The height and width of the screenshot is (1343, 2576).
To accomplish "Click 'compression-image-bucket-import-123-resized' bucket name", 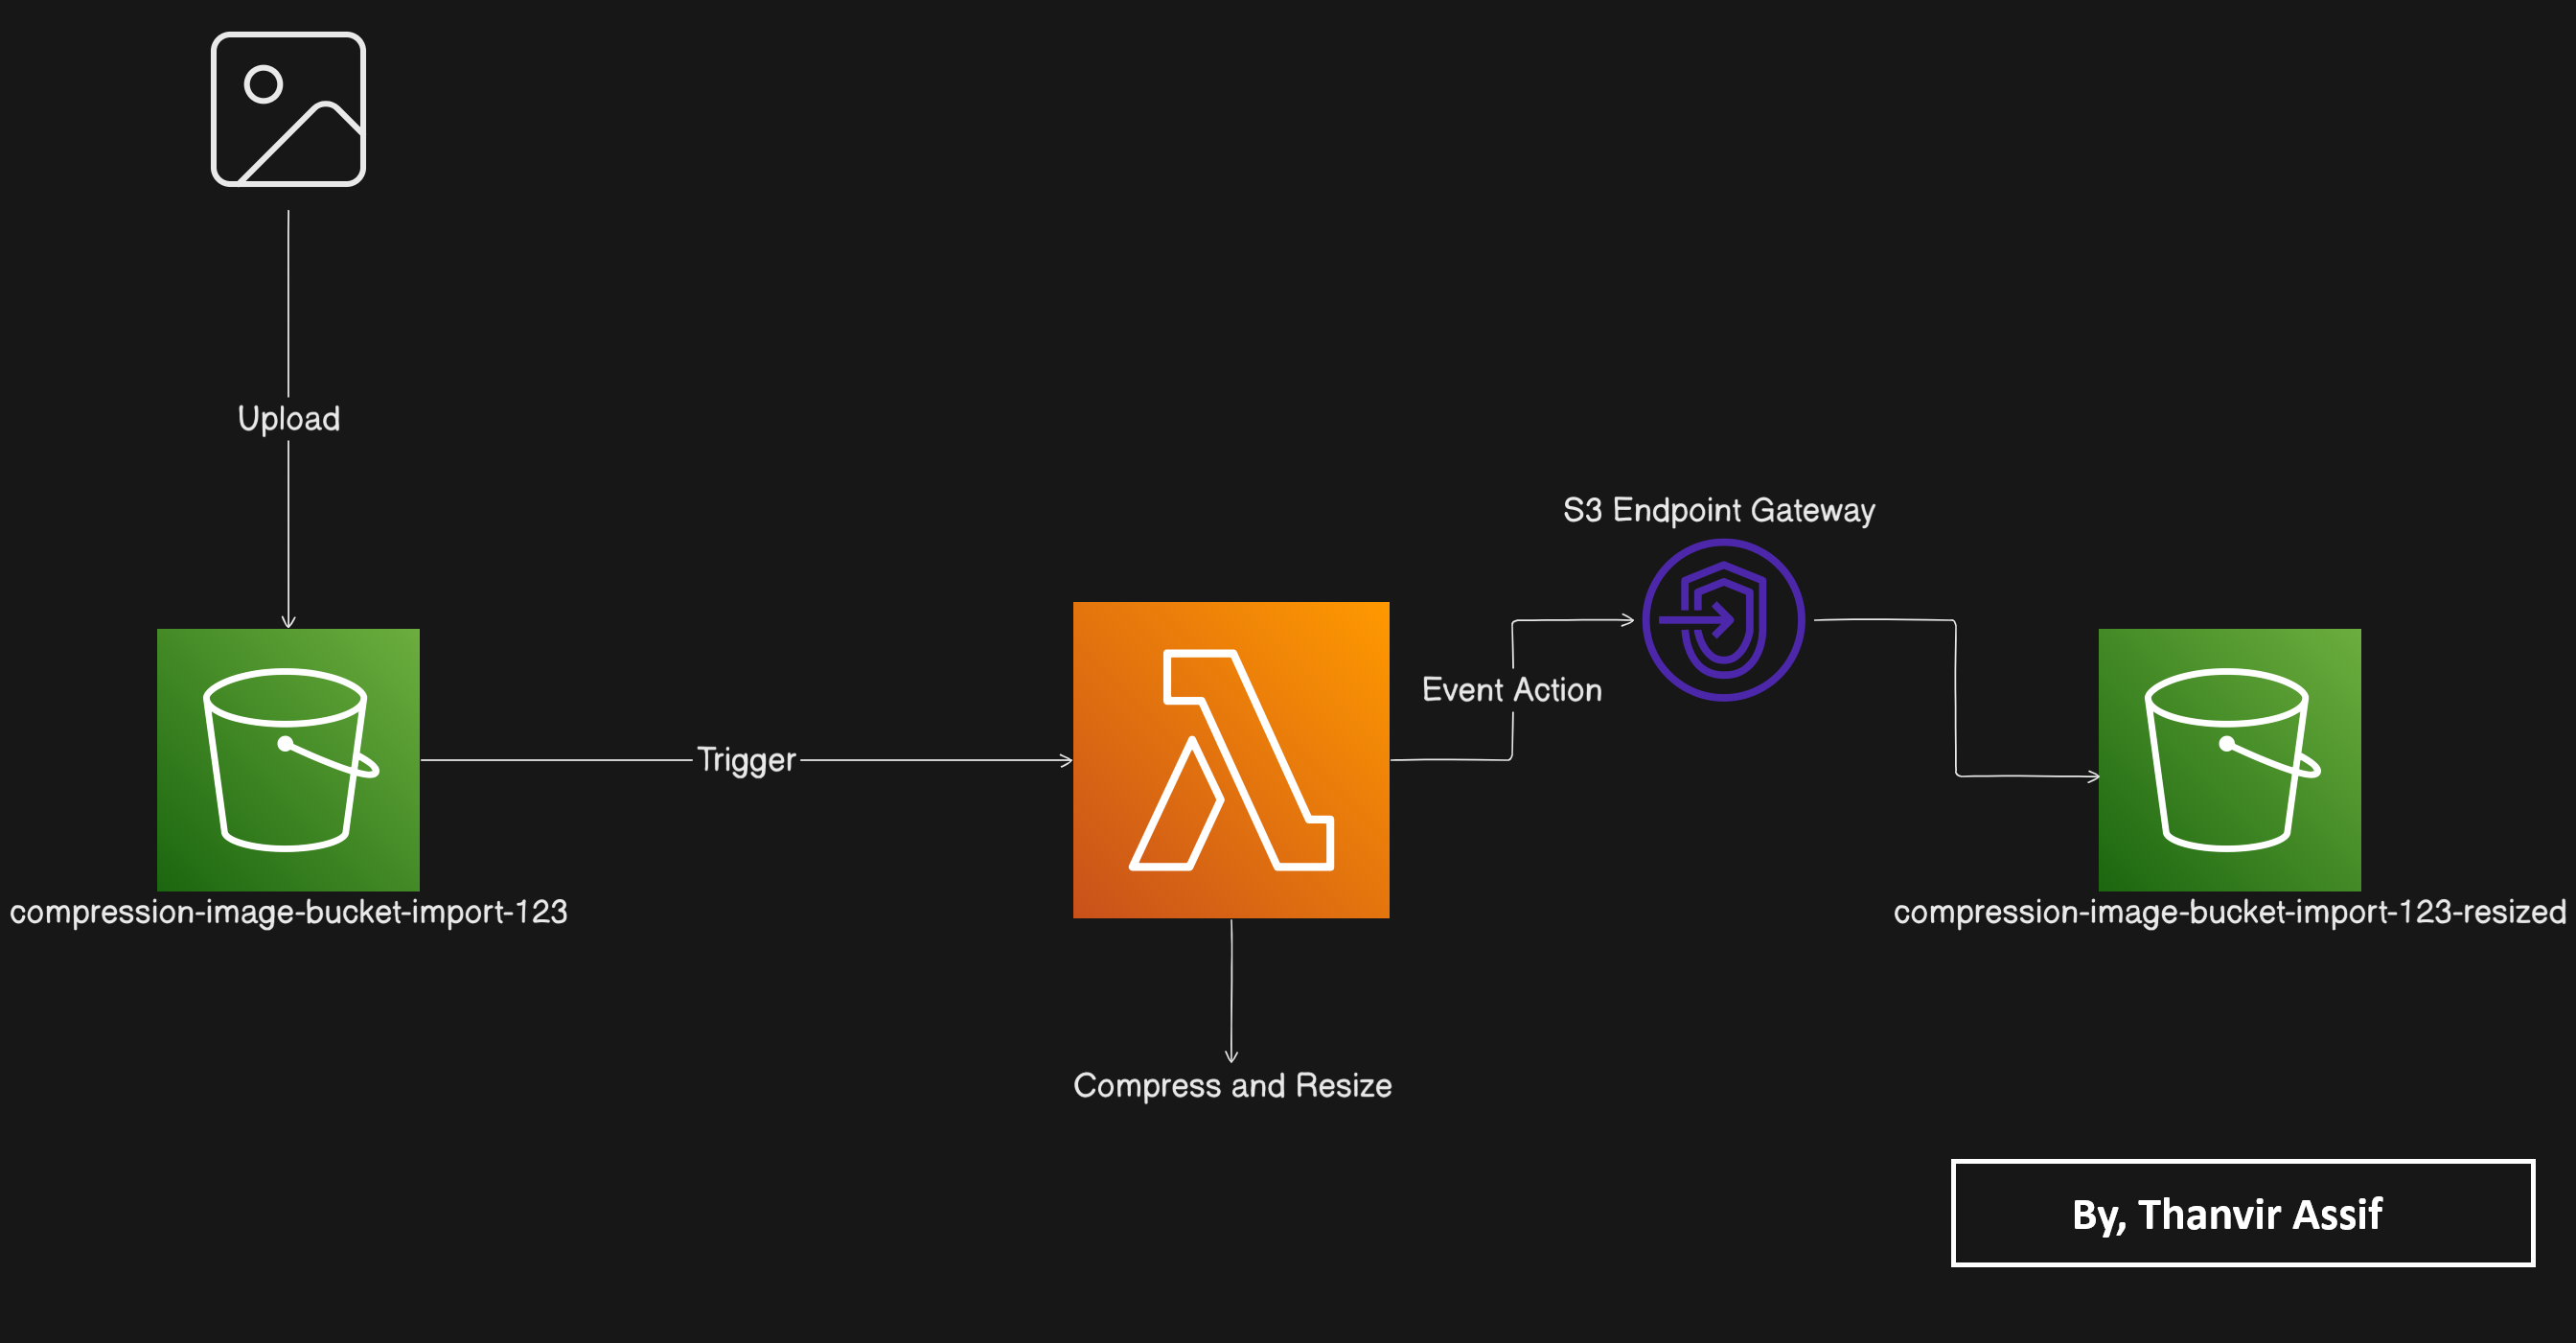I will [2229, 912].
